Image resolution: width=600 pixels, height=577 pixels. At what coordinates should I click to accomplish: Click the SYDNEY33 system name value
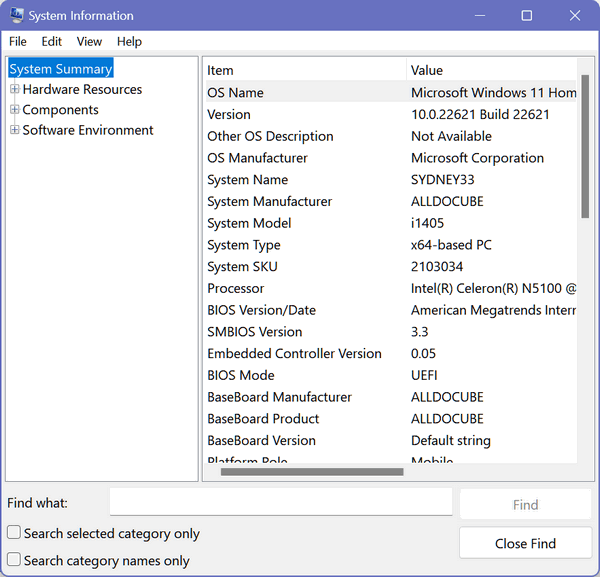(x=443, y=180)
